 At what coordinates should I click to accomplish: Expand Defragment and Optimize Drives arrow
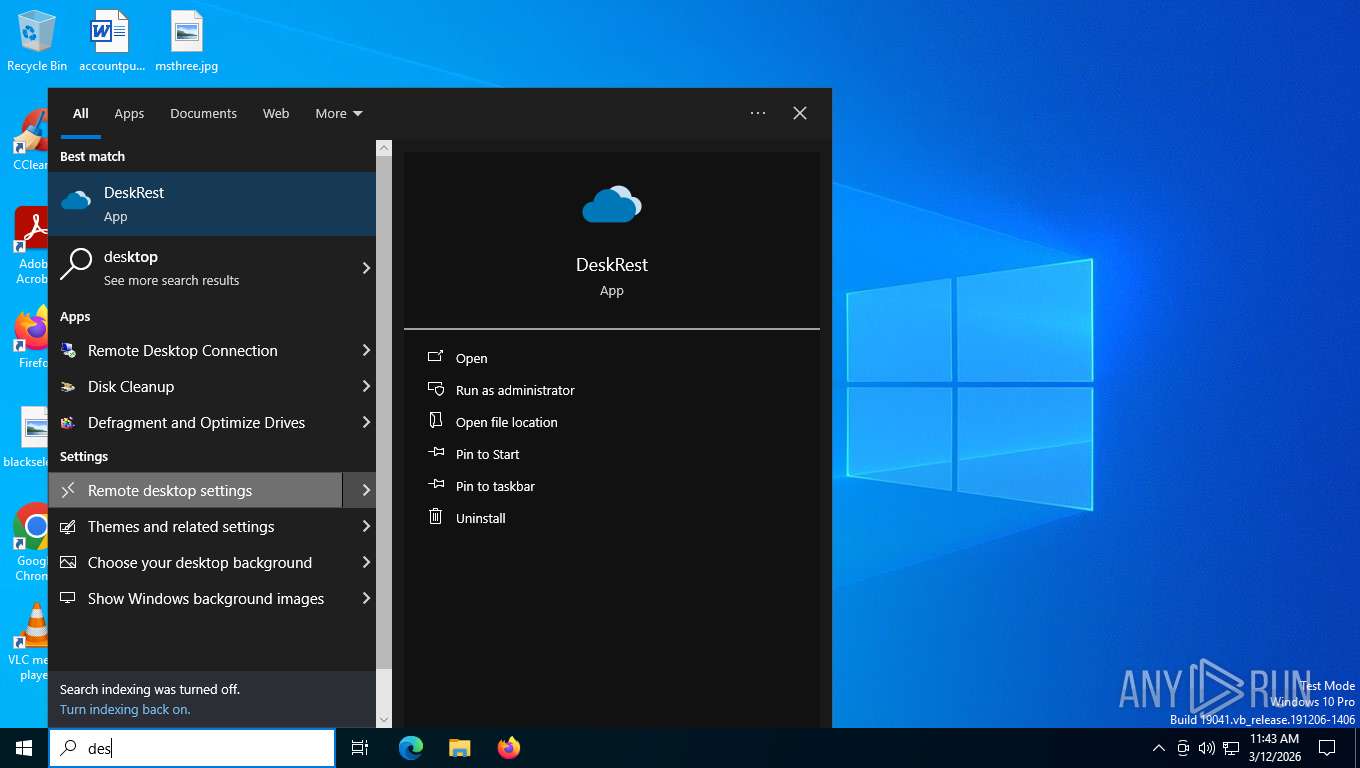[x=366, y=423]
